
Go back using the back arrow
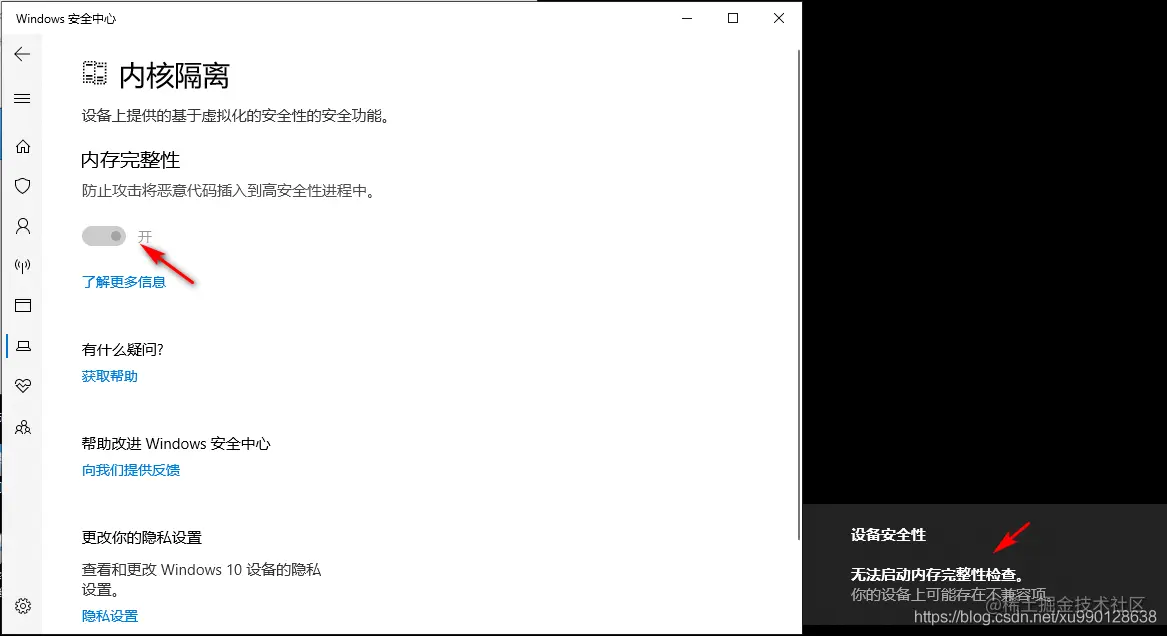pyautogui.click(x=22, y=54)
